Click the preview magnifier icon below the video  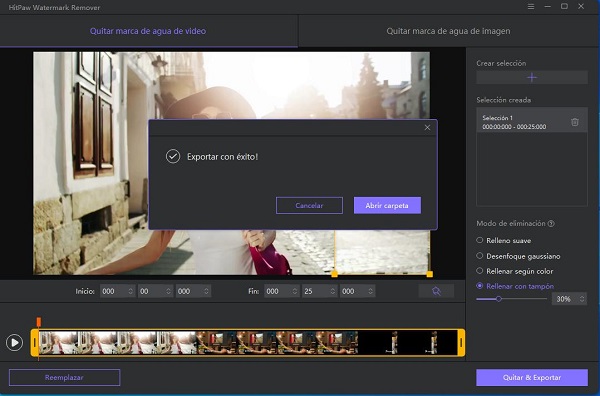pyautogui.click(x=436, y=291)
